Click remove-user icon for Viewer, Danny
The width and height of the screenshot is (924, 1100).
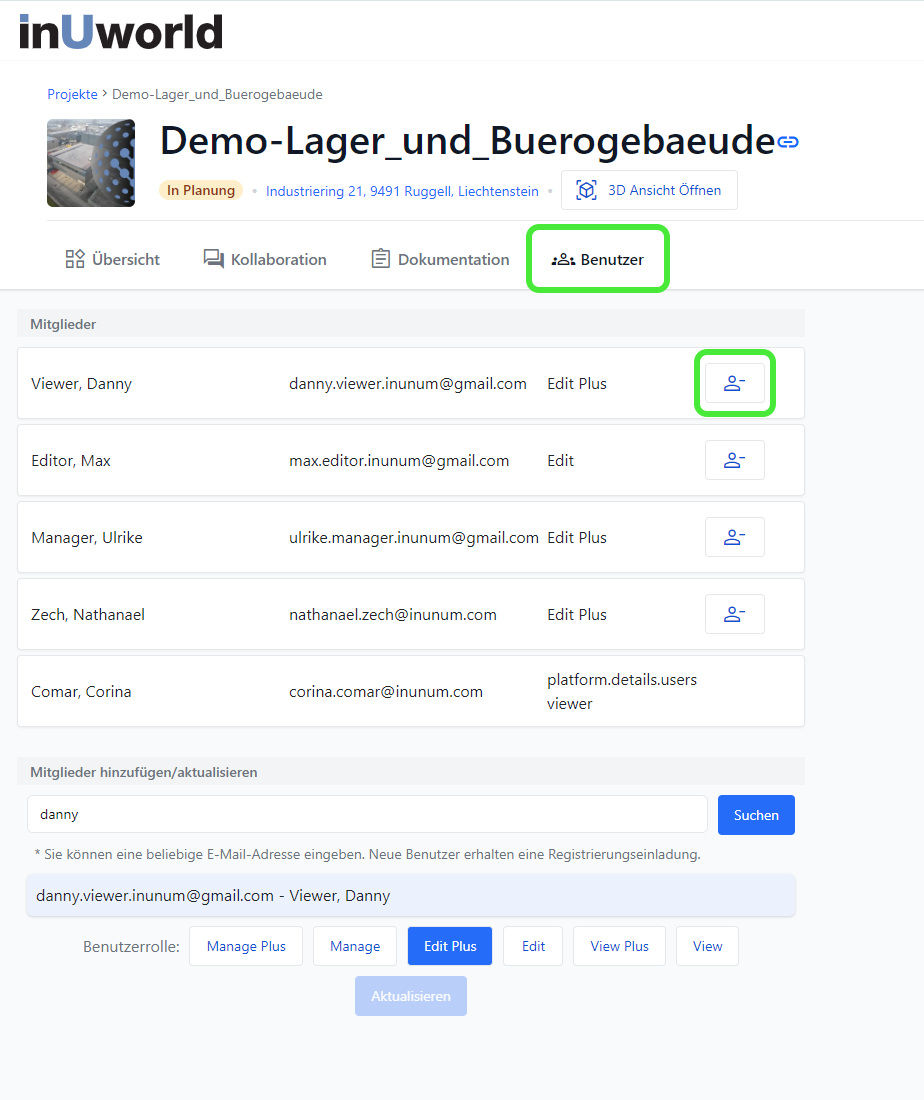pos(734,383)
